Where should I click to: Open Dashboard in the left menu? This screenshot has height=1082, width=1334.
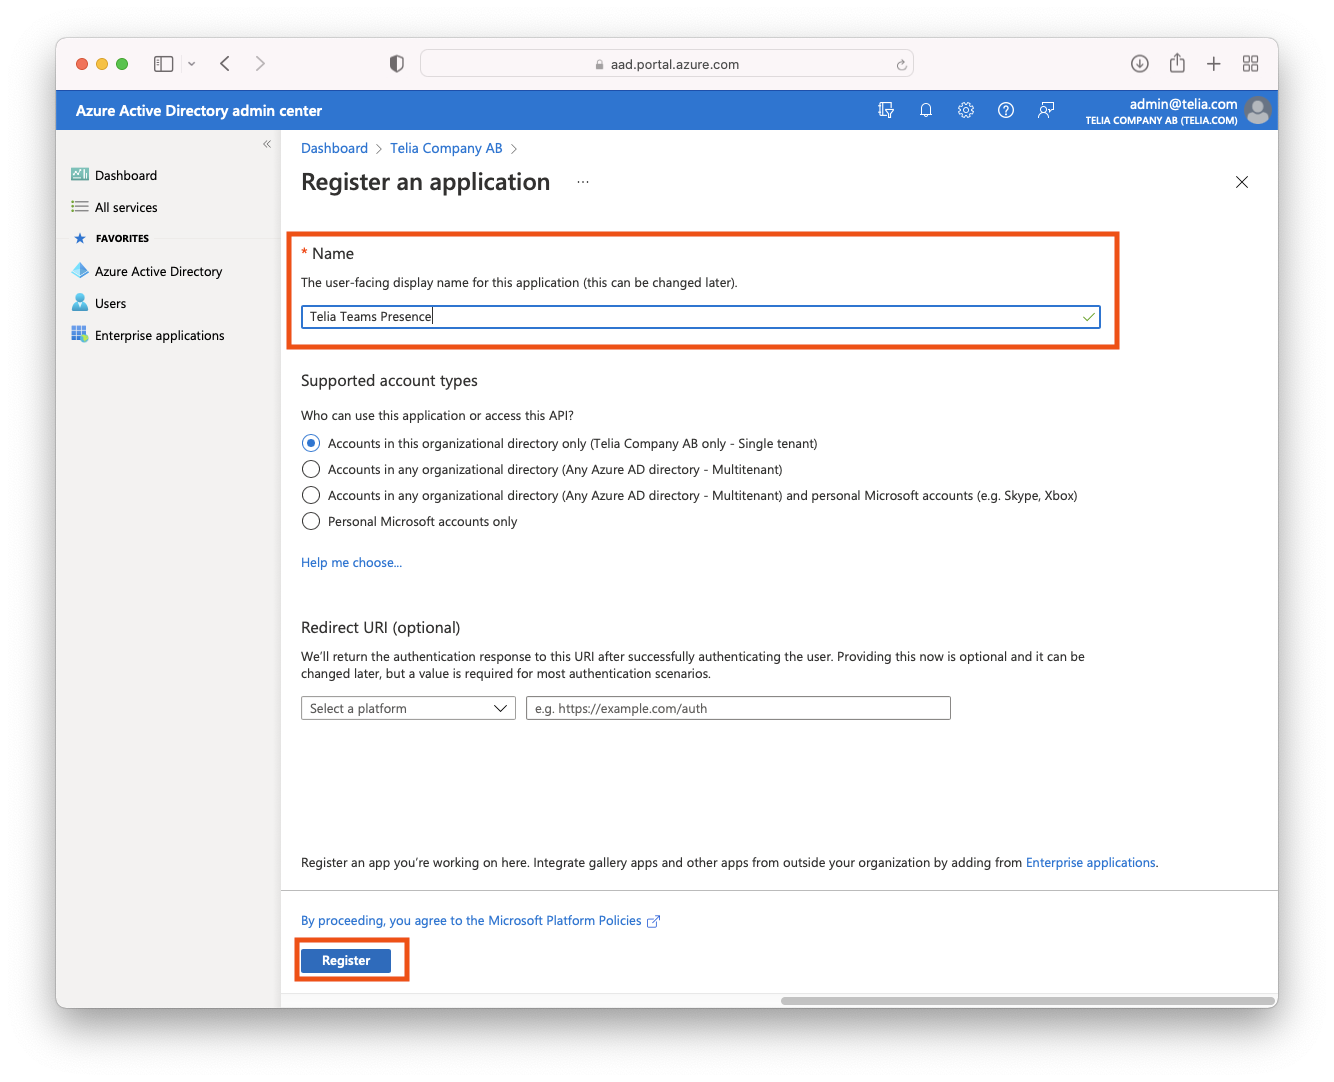(126, 175)
